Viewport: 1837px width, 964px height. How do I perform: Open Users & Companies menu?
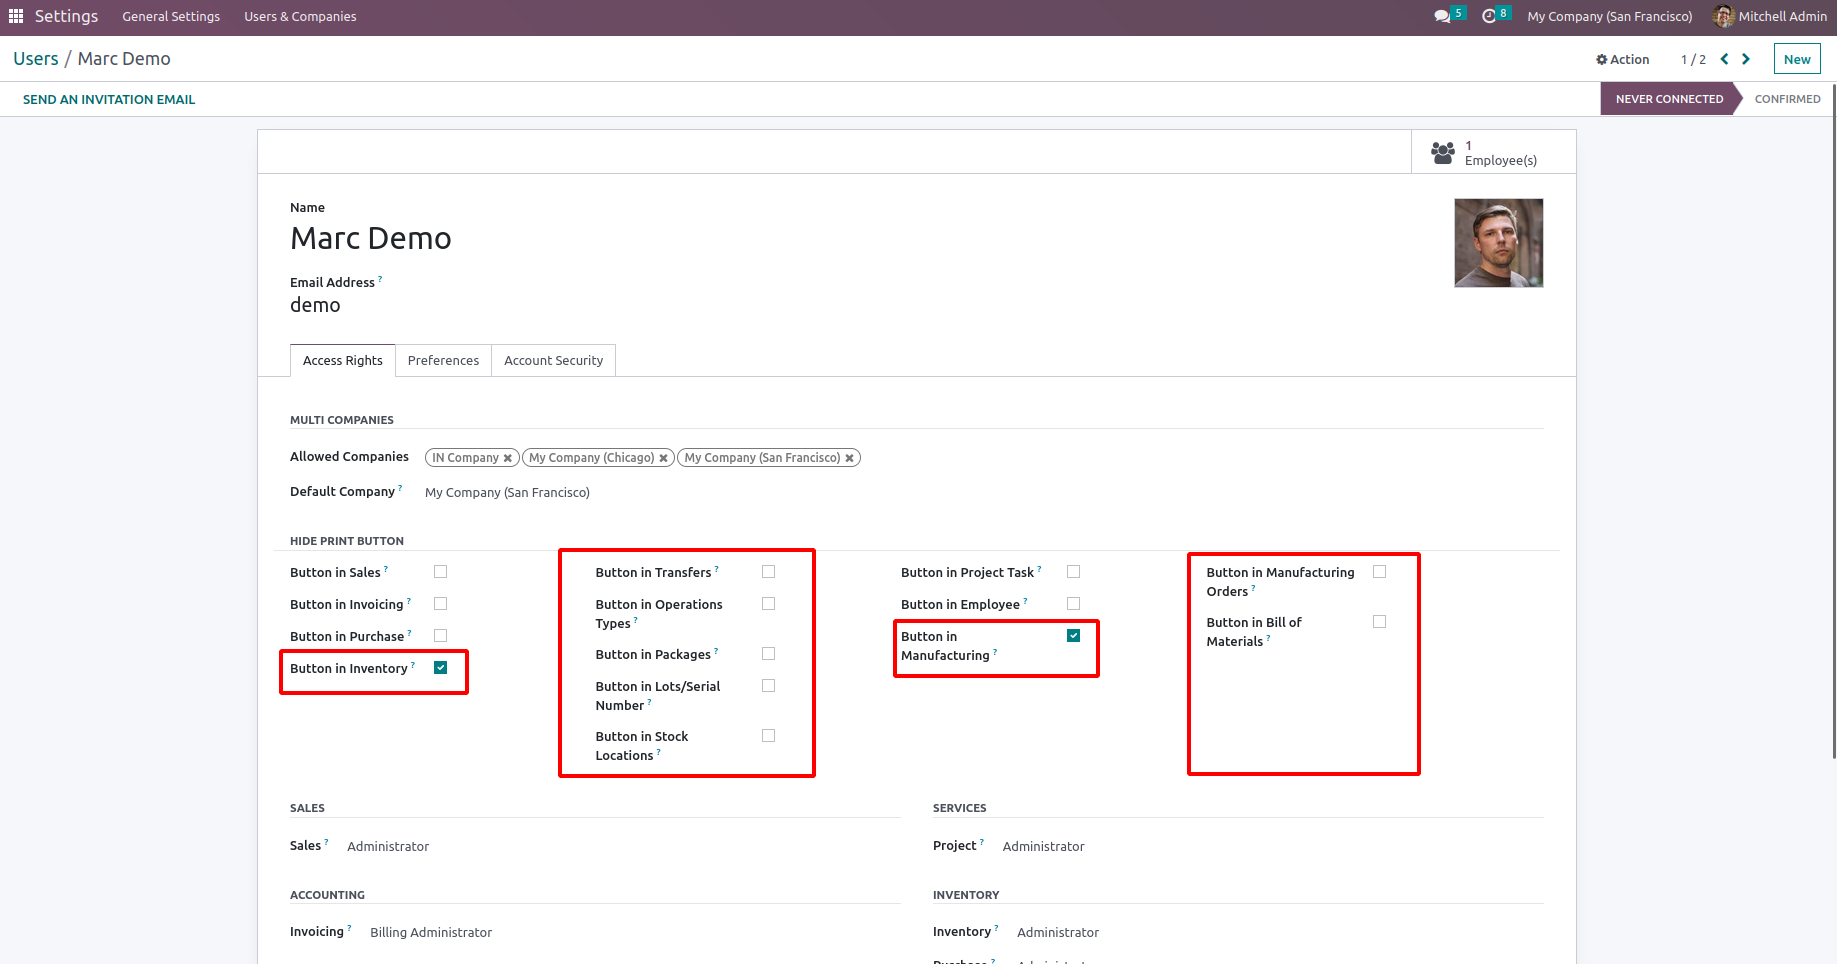(300, 16)
